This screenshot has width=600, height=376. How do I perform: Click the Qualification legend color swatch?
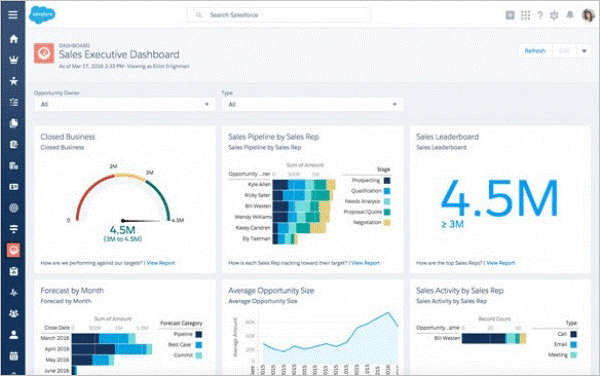[387, 191]
